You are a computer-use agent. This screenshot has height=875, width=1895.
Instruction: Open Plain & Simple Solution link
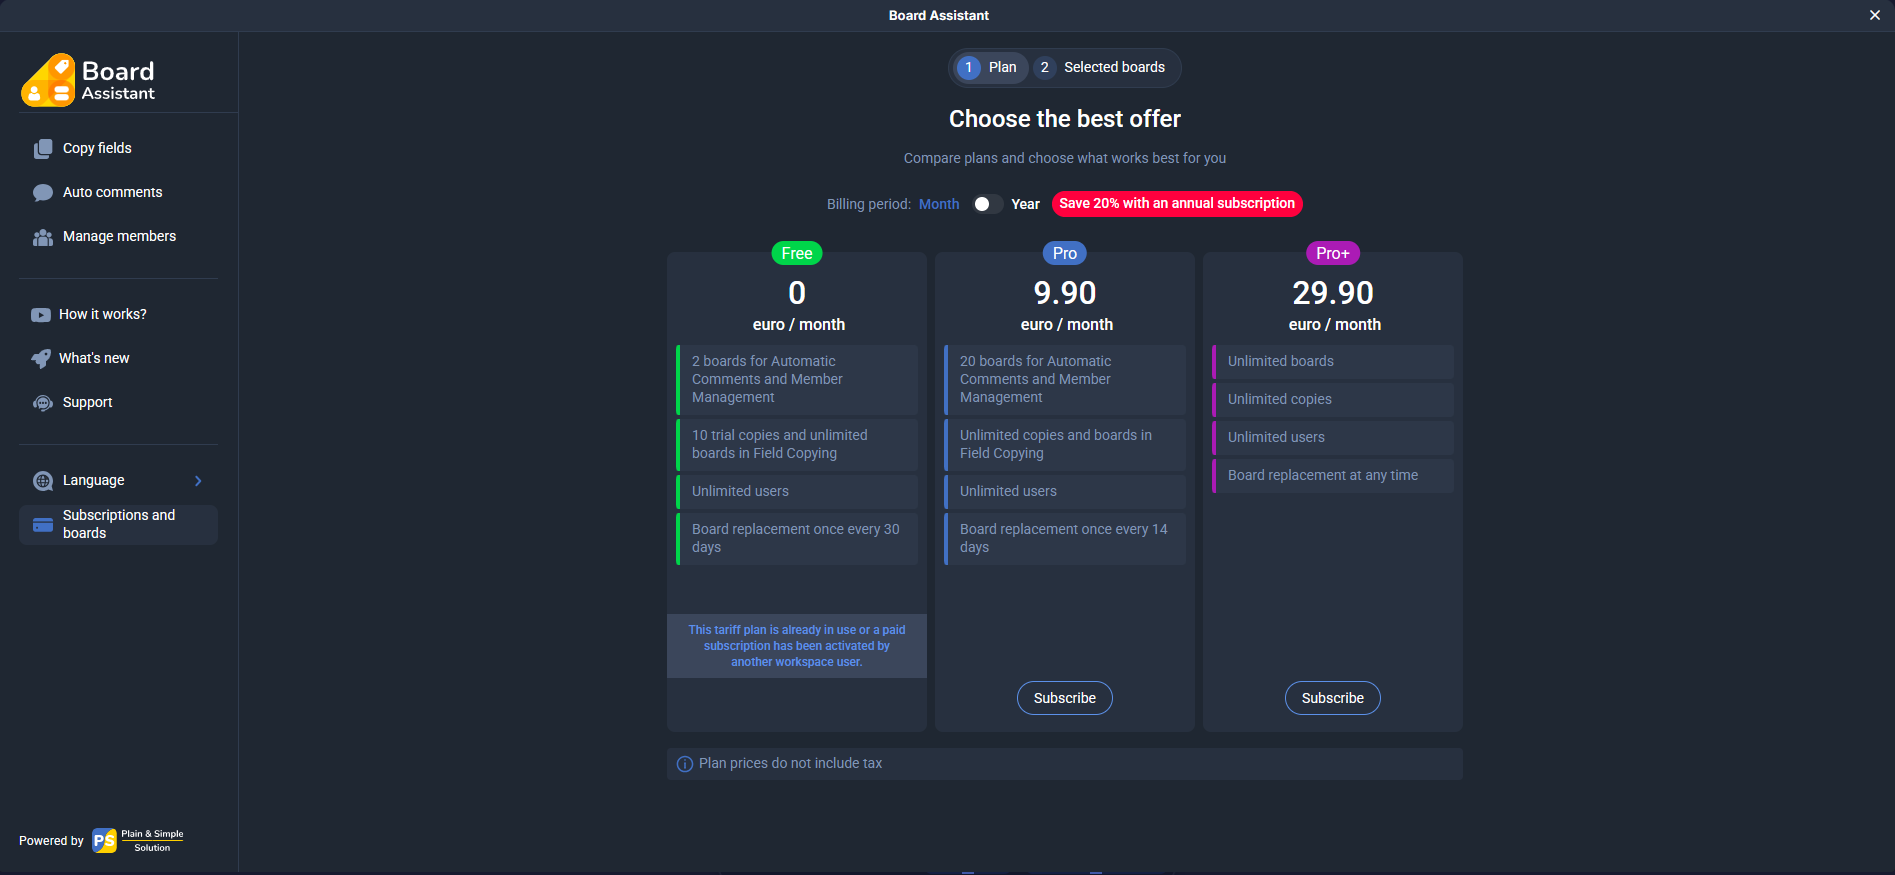[x=138, y=841]
